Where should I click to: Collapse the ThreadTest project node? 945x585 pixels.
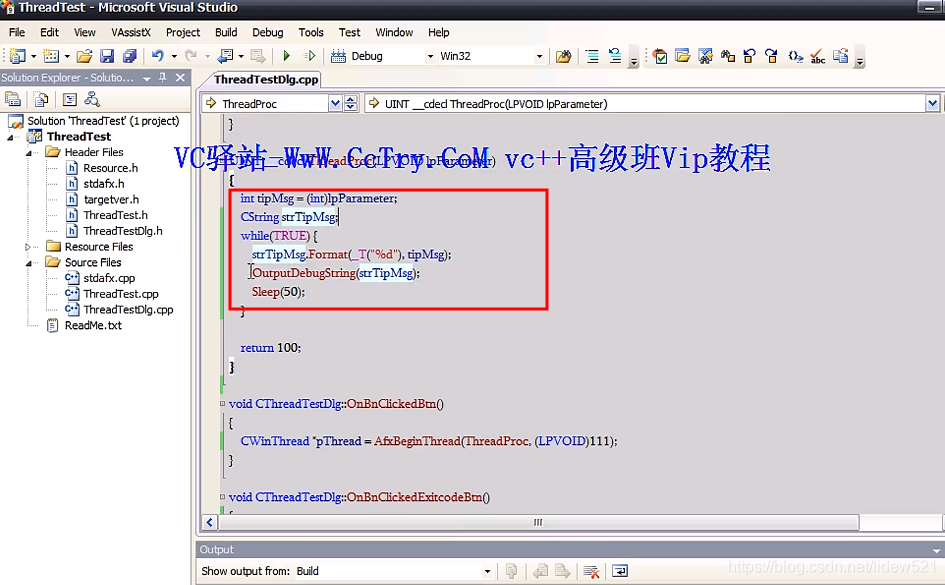[x=10, y=137]
